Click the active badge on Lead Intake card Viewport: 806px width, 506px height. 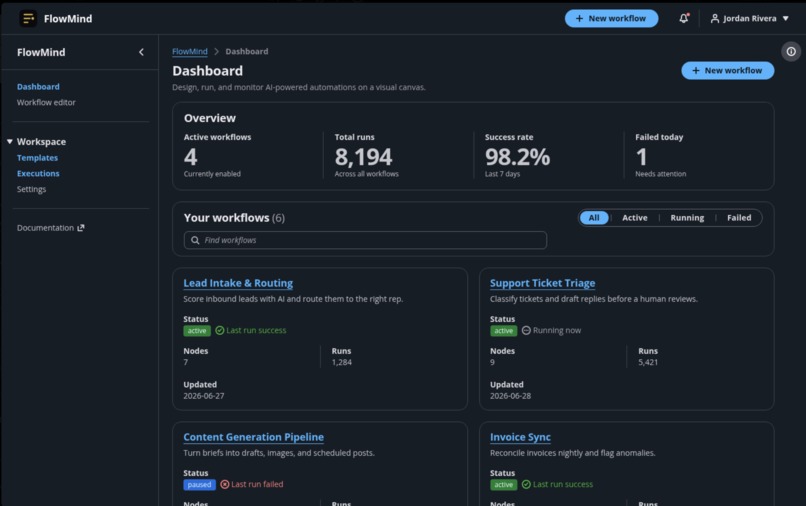point(197,331)
